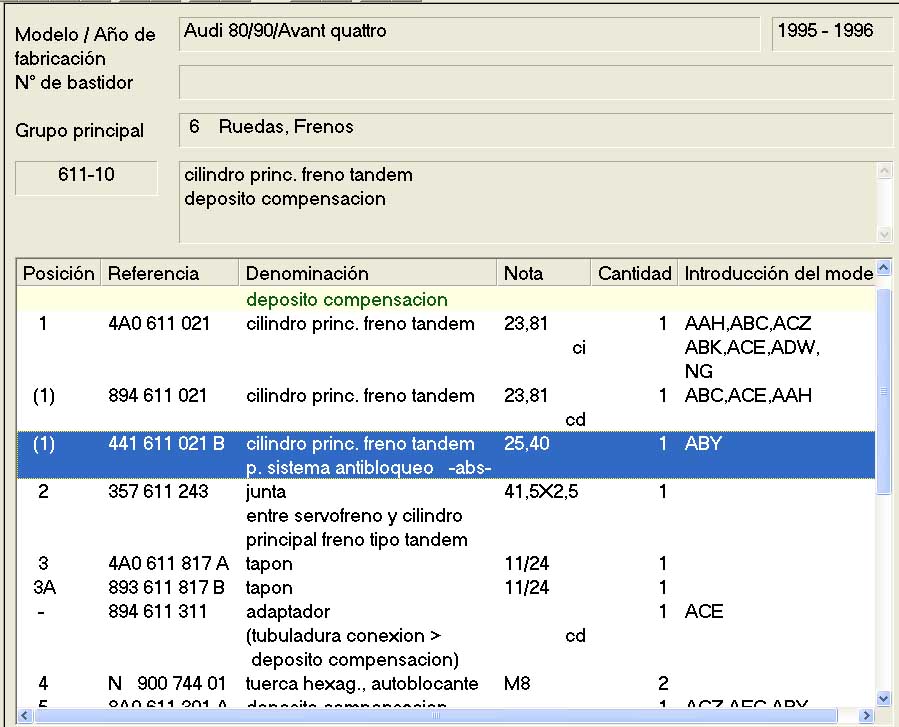Select part reference N 900 744 01

[167, 683]
